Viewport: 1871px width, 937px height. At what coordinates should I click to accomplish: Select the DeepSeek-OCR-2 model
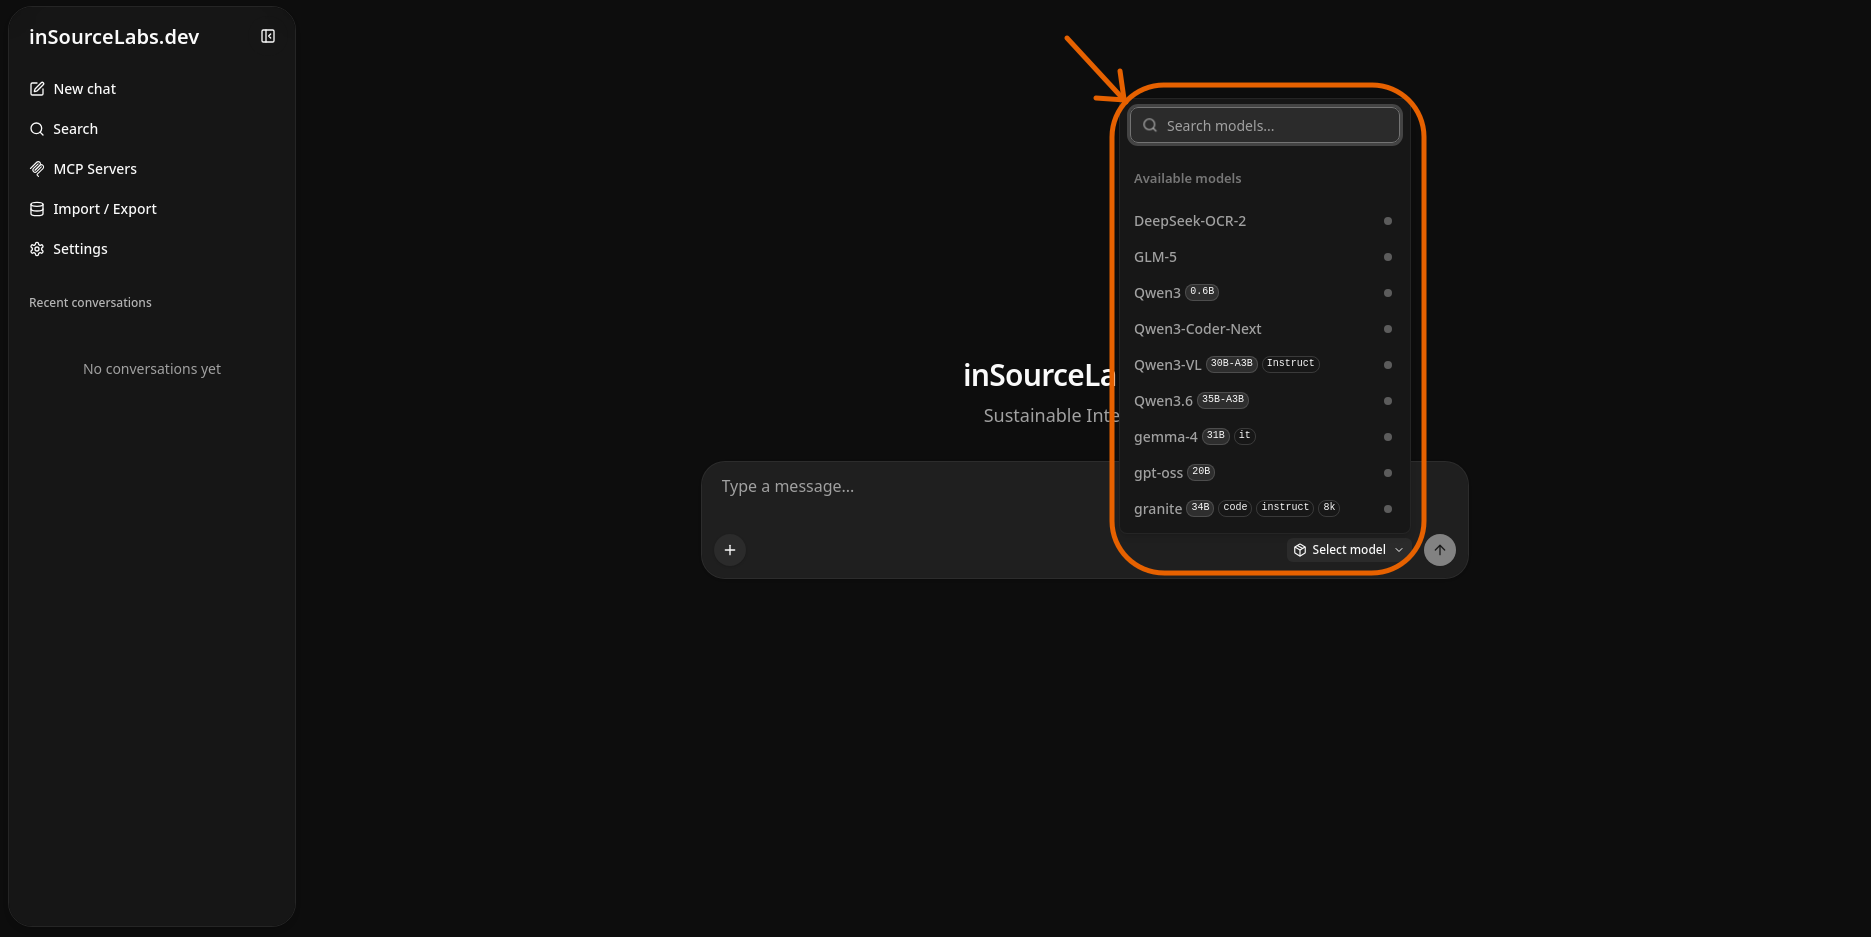pyautogui.click(x=1264, y=221)
